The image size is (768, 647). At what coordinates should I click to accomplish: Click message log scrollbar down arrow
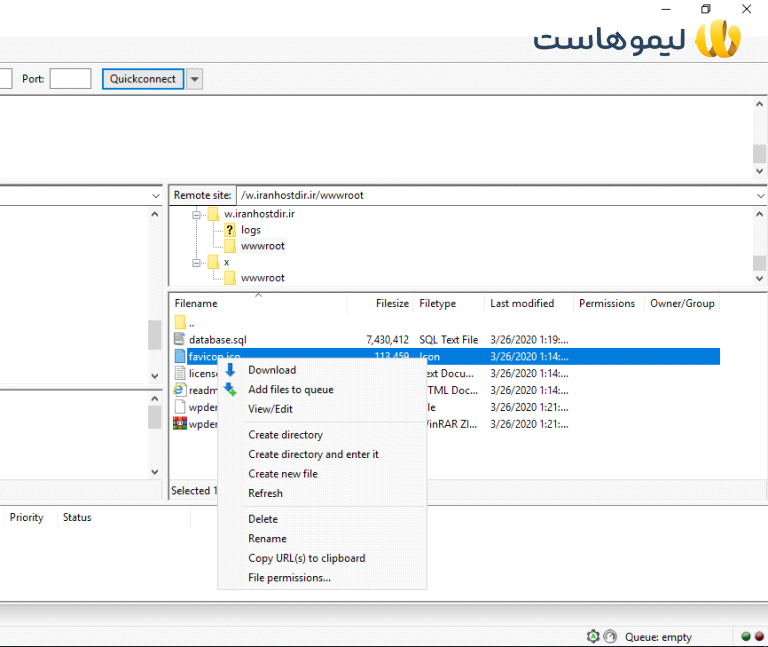coord(759,171)
